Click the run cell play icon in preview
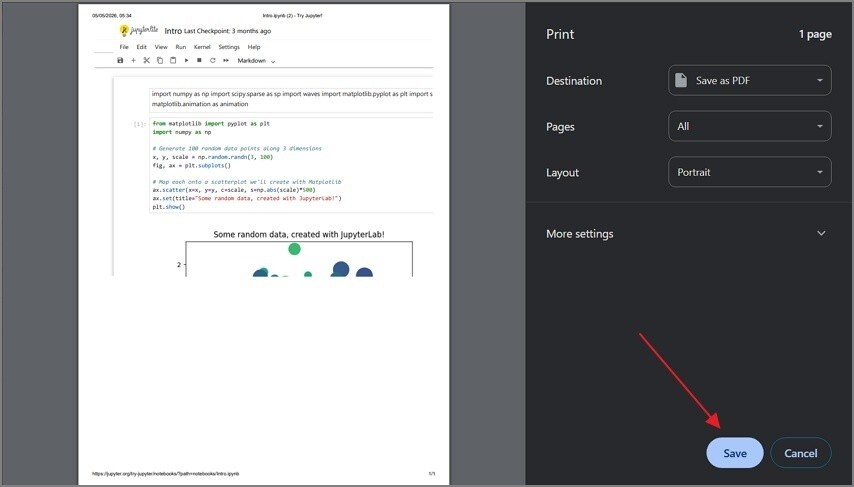Viewport: 854px width, 487px height. click(186, 60)
